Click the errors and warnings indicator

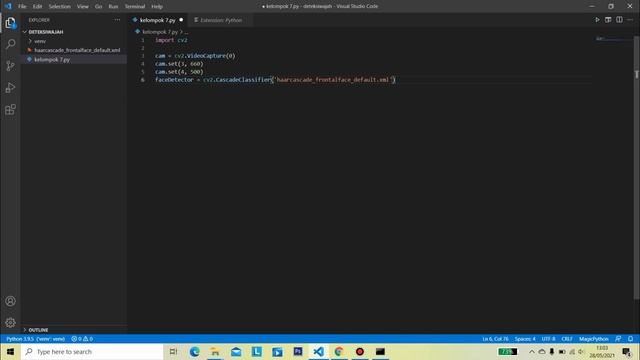82,339
